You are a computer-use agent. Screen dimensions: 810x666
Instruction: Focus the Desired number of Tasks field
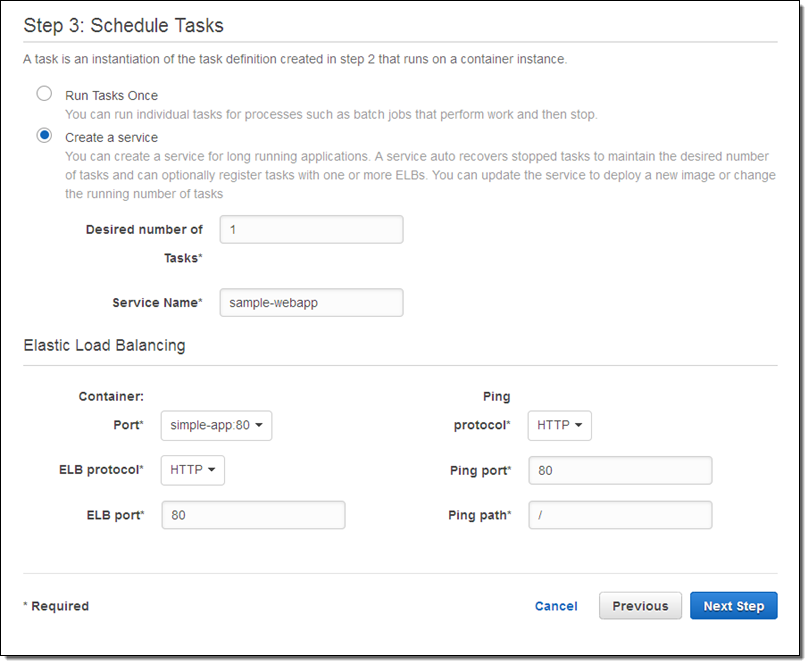click(x=311, y=230)
